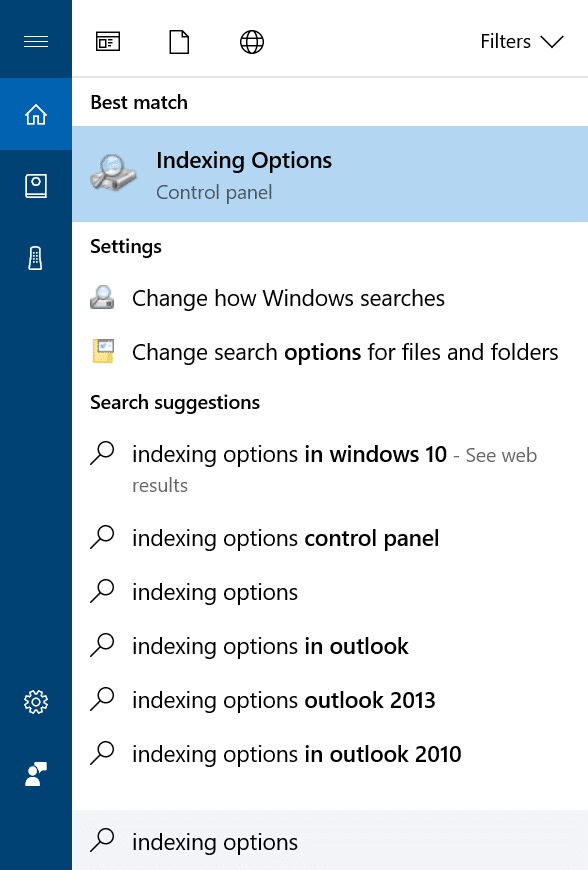Viewport: 588px width, 870px height.
Task: Select suggestion indexing options in outlook
Action: click(x=330, y=646)
